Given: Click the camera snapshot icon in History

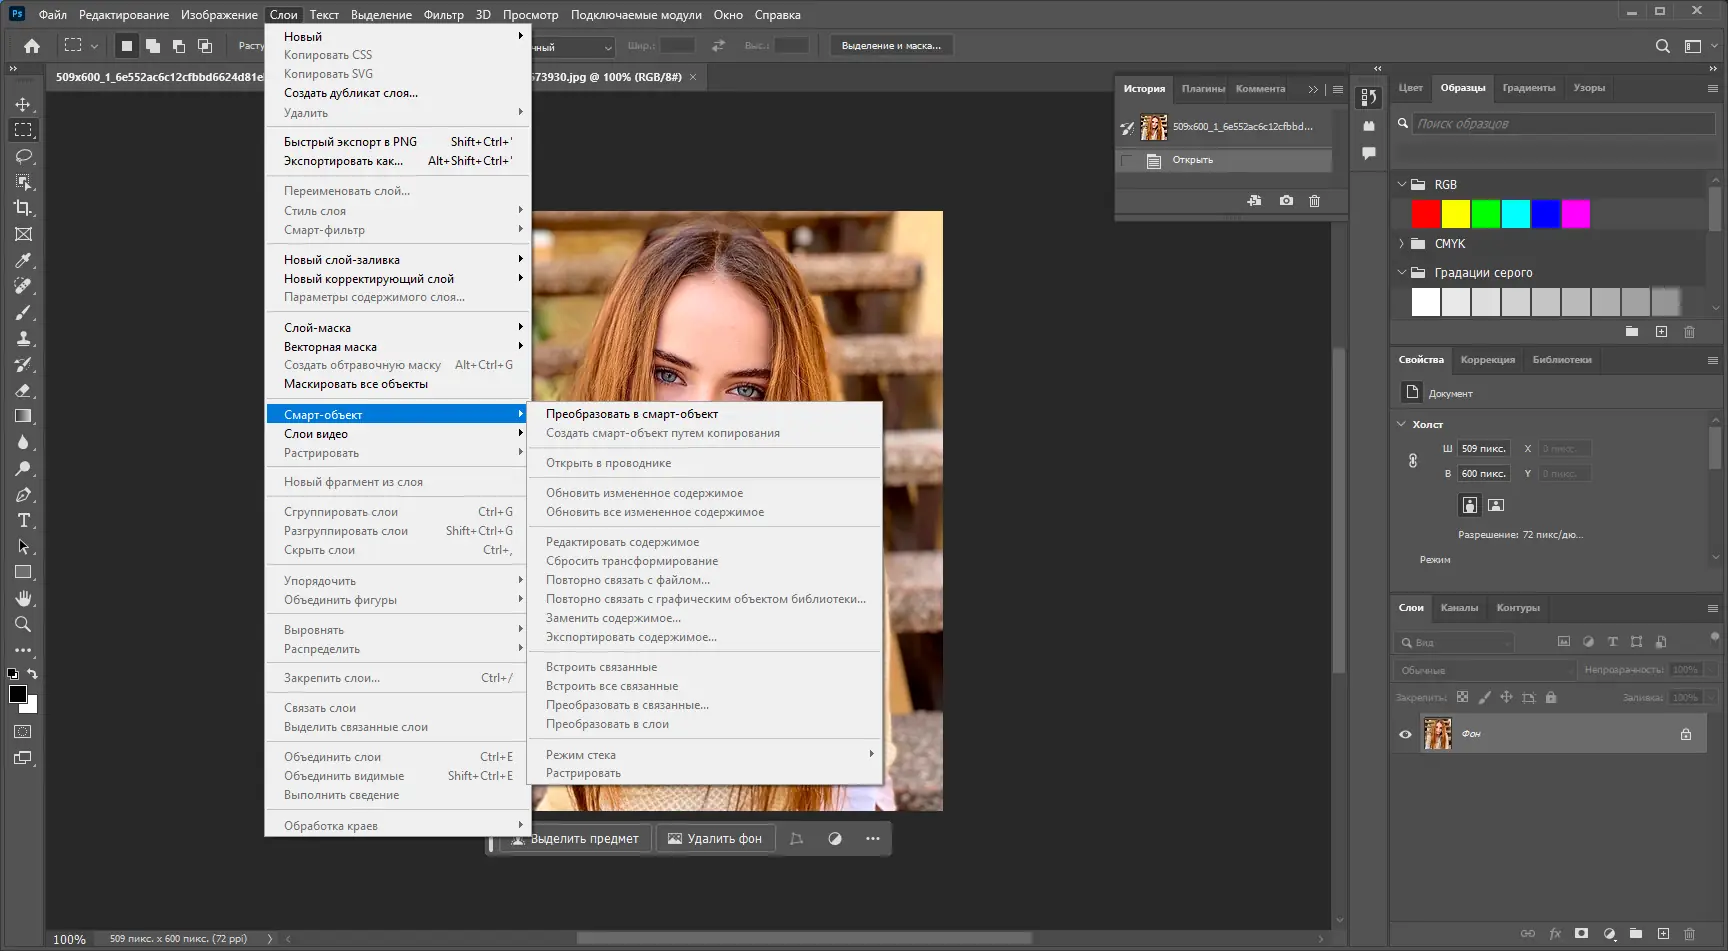Looking at the screenshot, I should (x=1286, y=201).
